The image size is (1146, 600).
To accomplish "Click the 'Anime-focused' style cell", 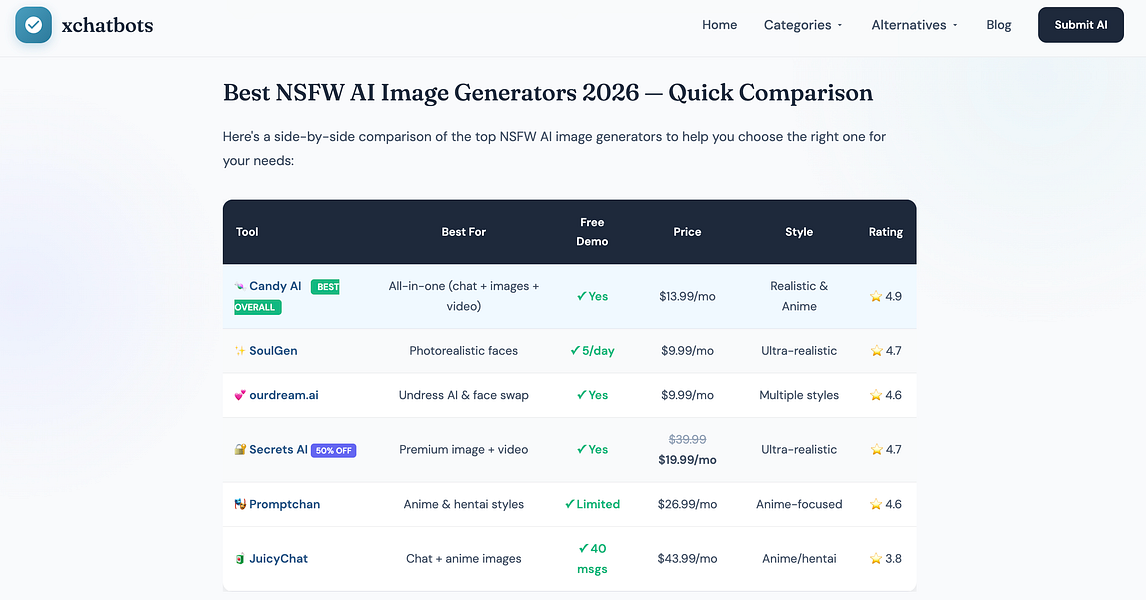I will click(799, 504).
